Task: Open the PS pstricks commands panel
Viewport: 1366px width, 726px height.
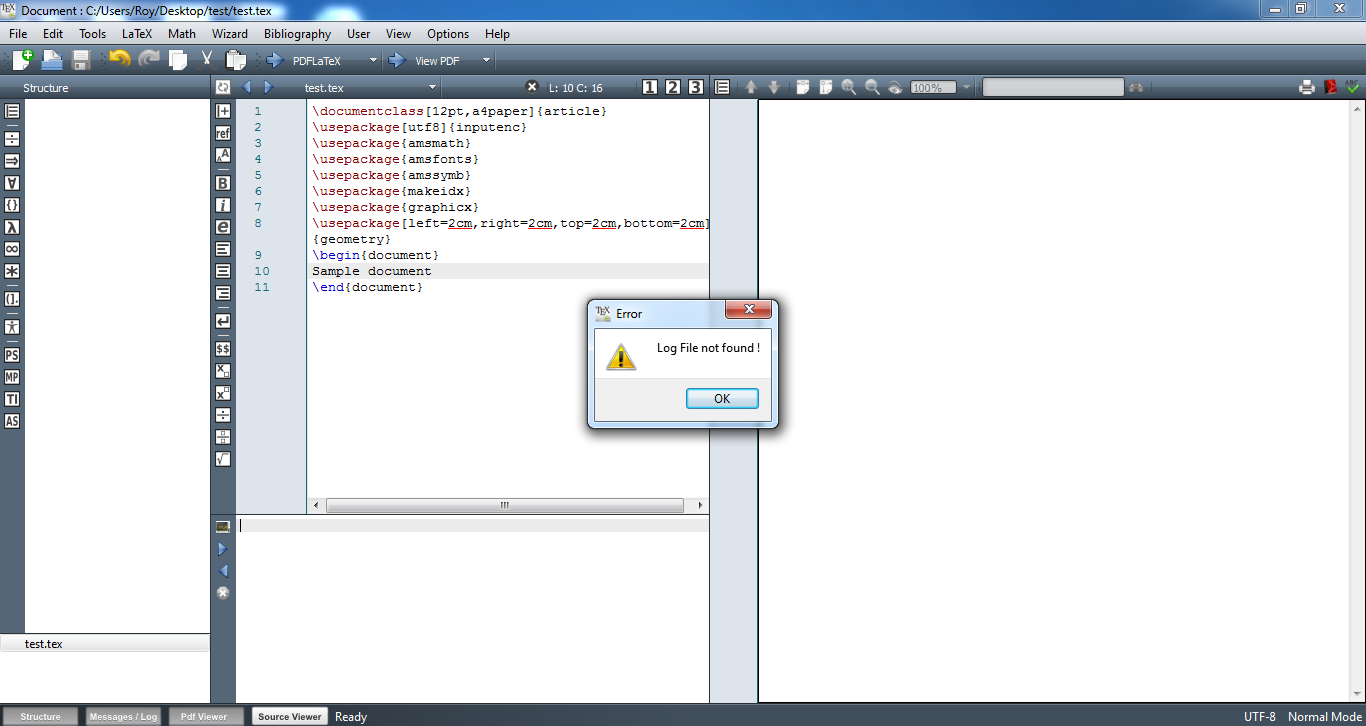Action: pos(12,355)
